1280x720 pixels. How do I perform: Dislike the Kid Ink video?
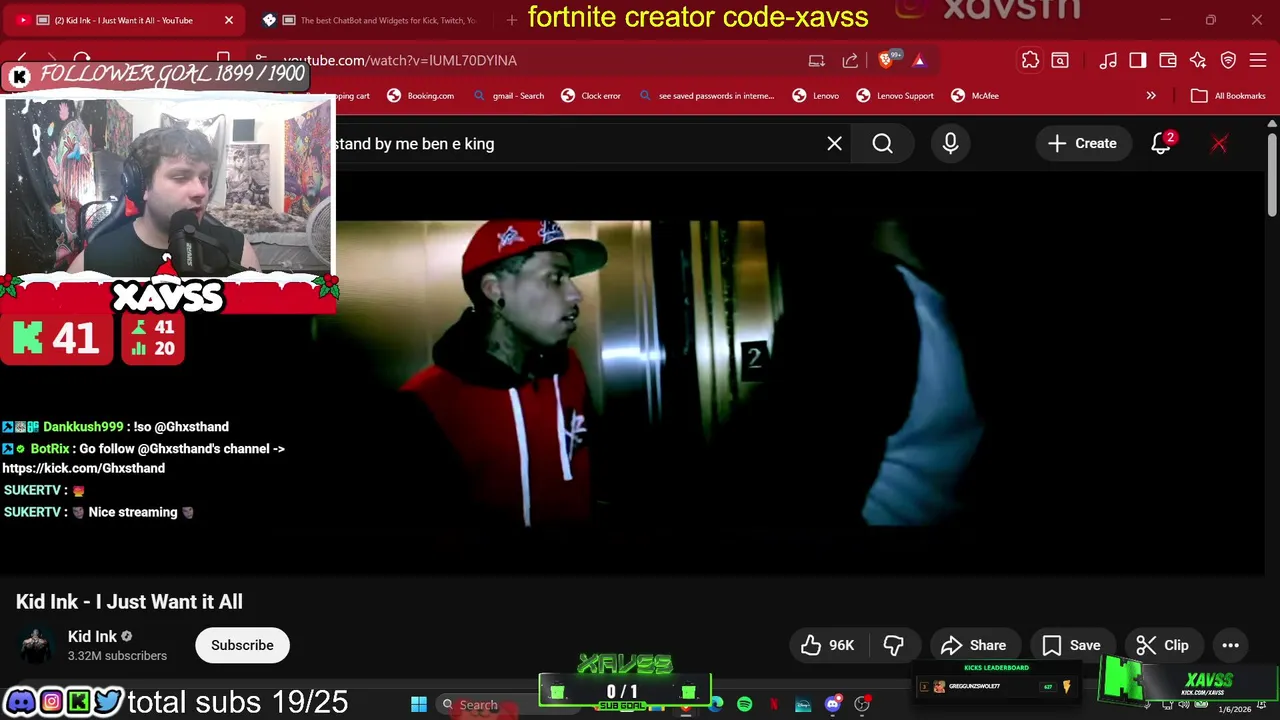point(894,645)
